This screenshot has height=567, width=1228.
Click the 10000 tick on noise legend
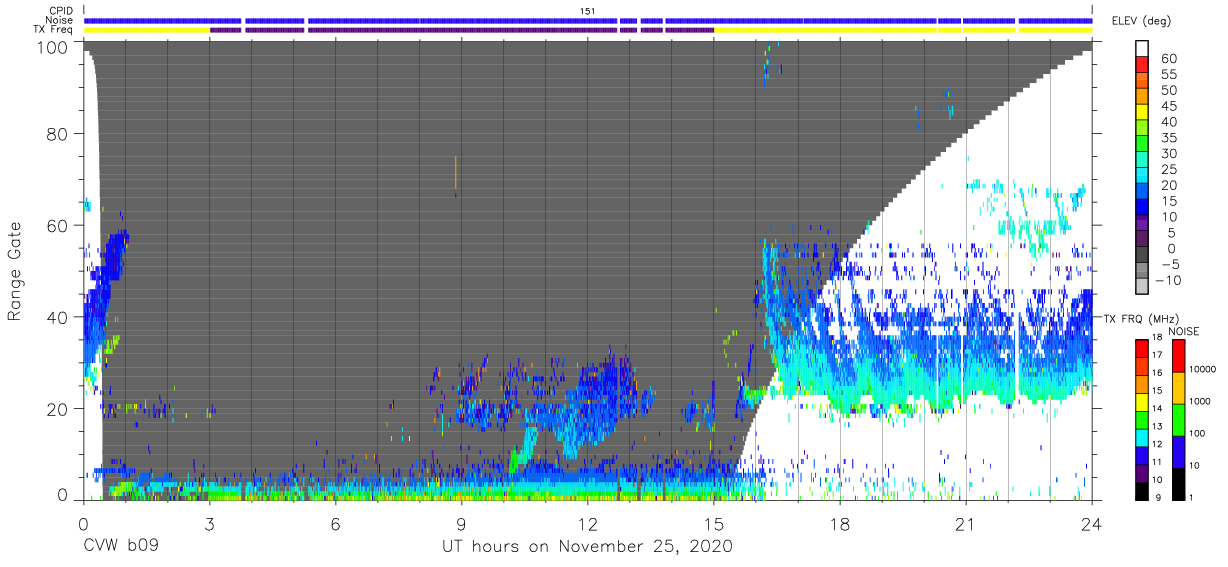pos(1204,369)
